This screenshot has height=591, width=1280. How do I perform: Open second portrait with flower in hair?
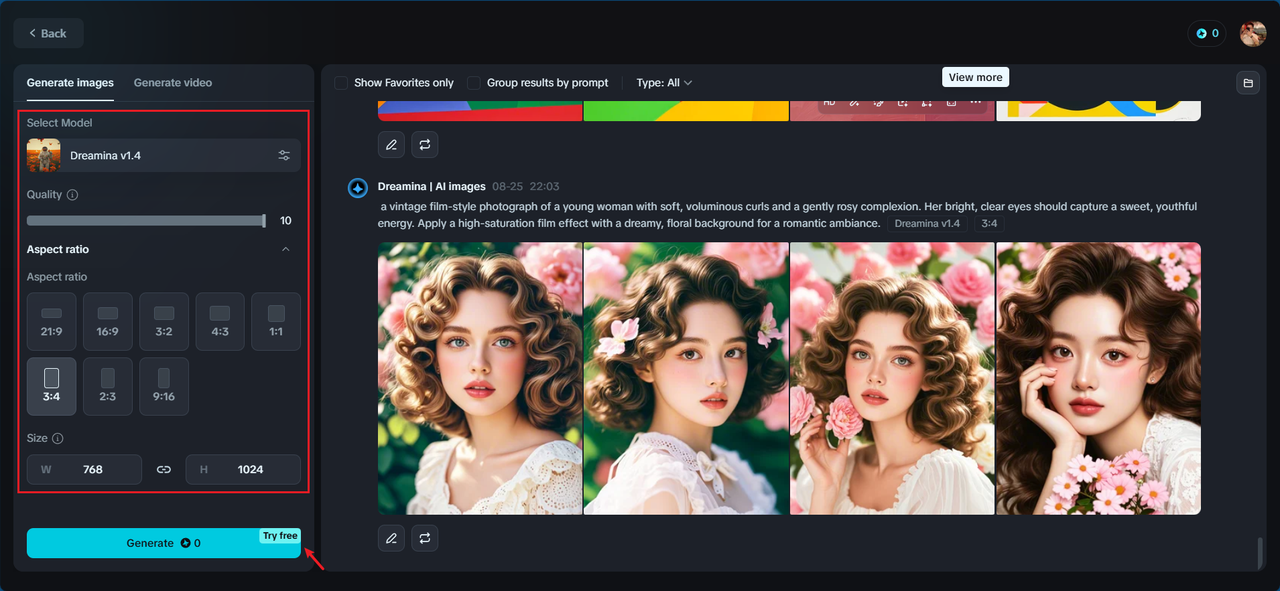(686, 378)
